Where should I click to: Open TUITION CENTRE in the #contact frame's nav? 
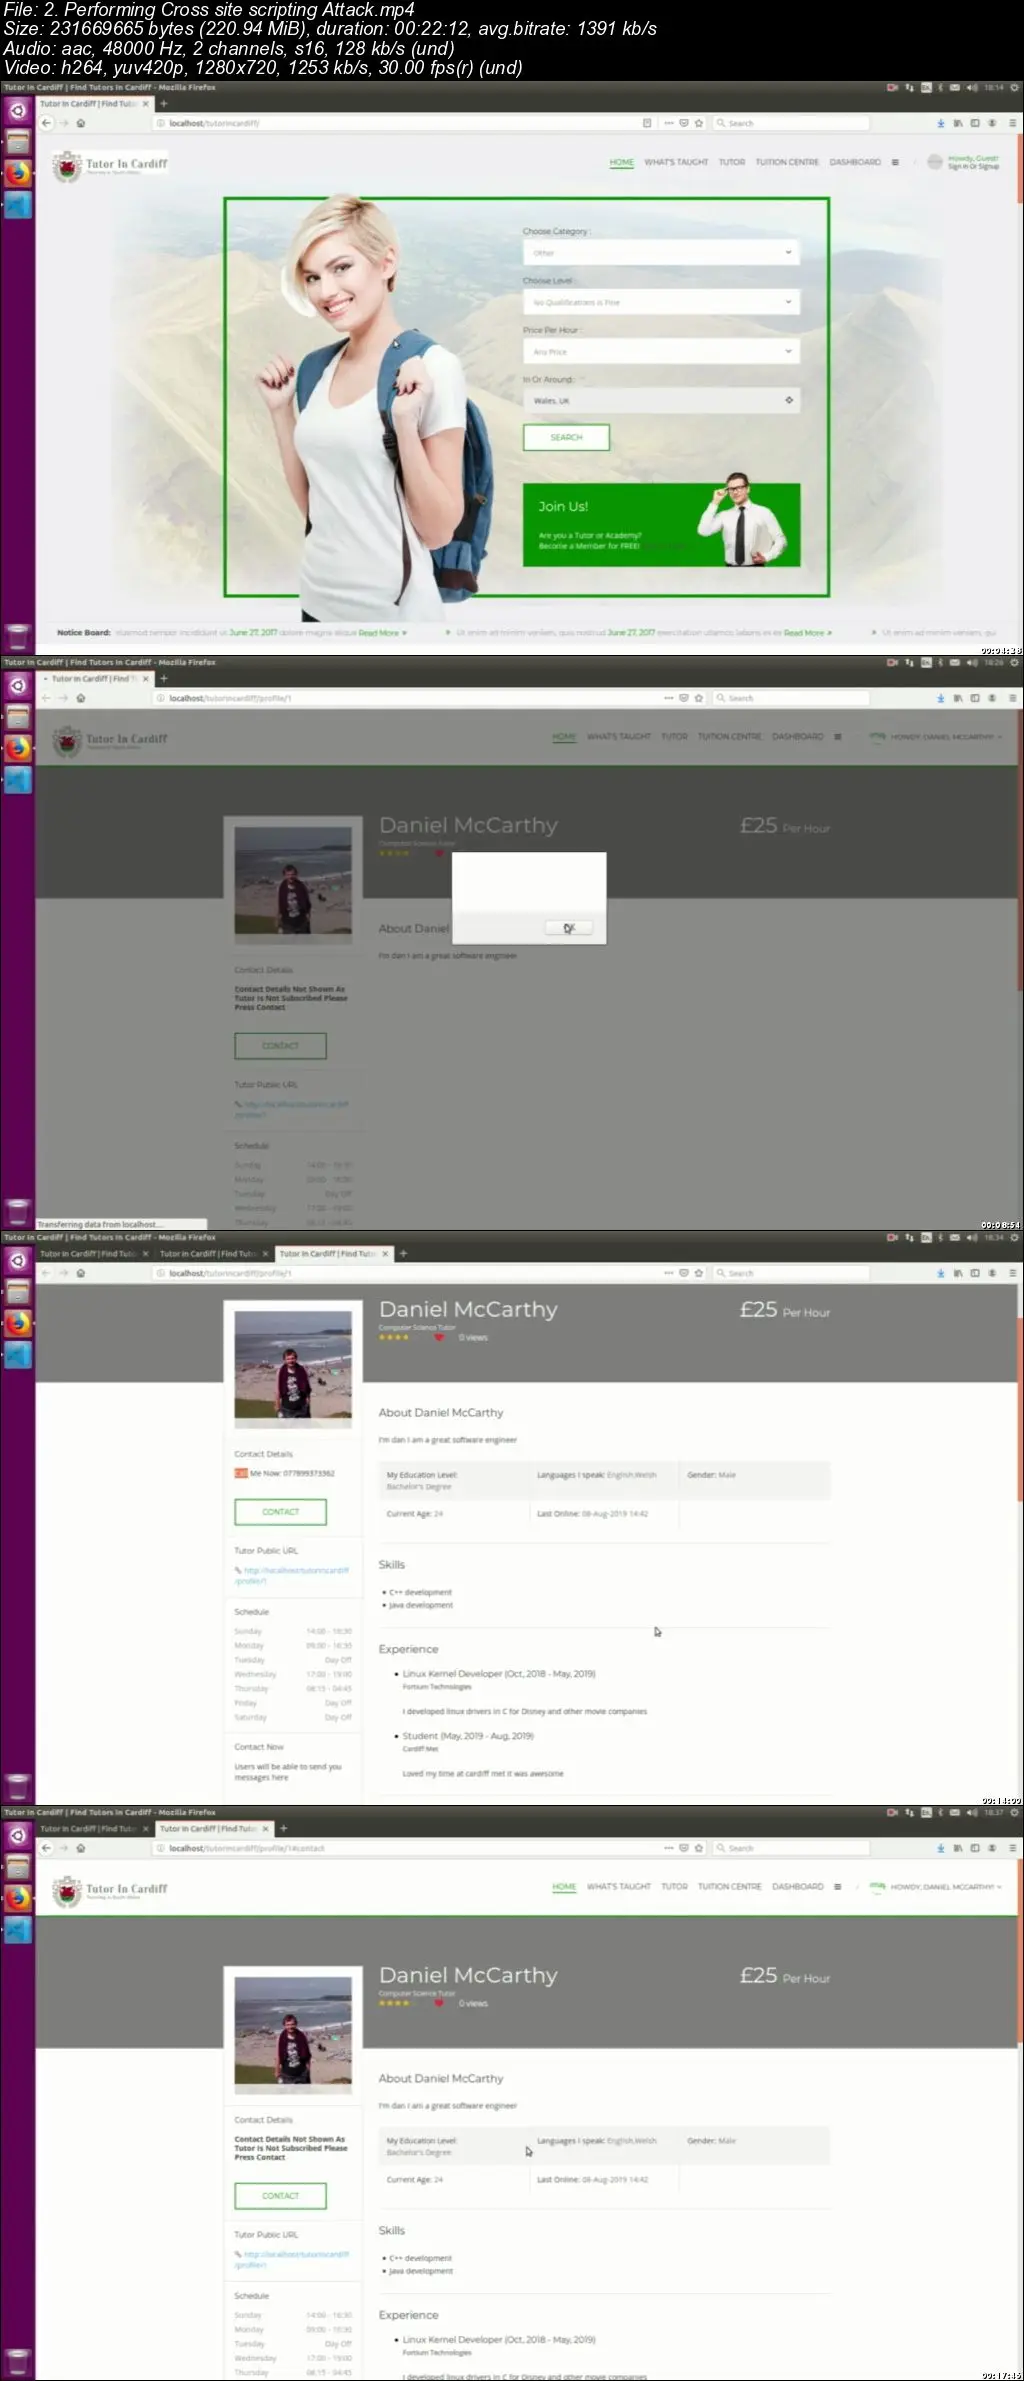[x=730, y=1887]
